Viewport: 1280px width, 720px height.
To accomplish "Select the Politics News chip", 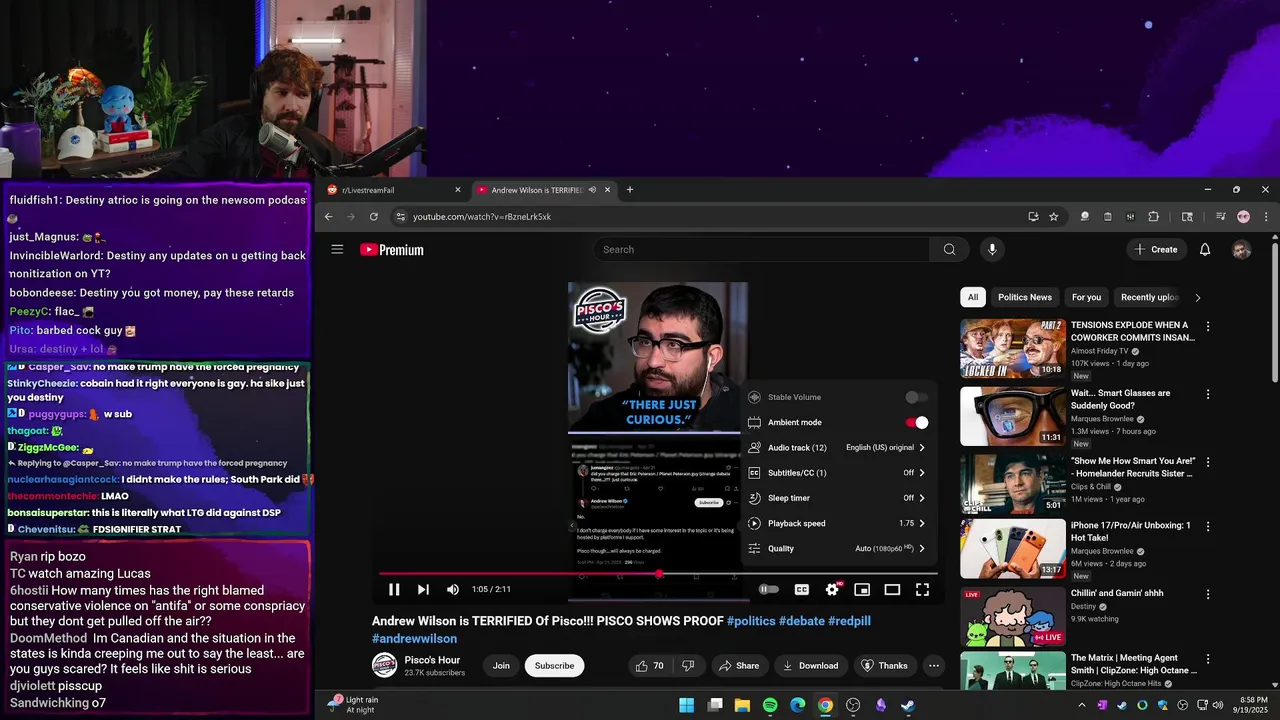I will click(1025, 297).
